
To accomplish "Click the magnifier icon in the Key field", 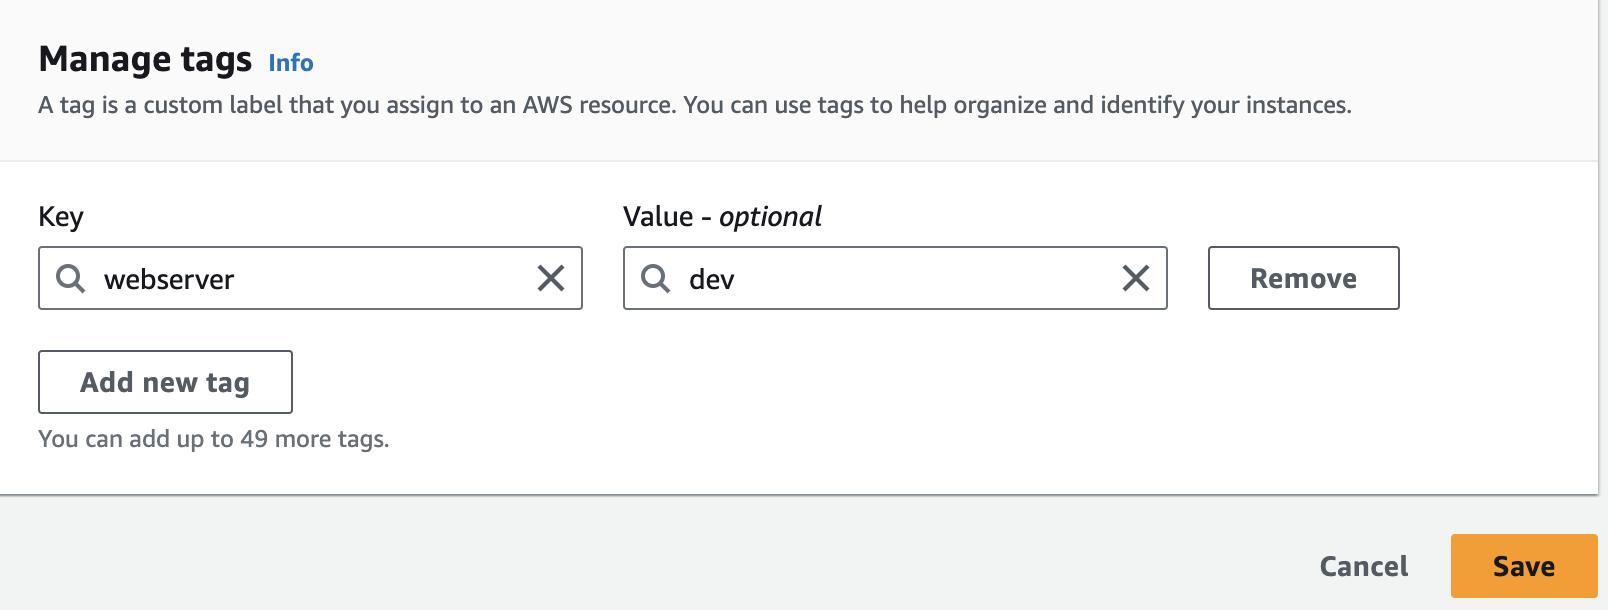I will 69,279.
